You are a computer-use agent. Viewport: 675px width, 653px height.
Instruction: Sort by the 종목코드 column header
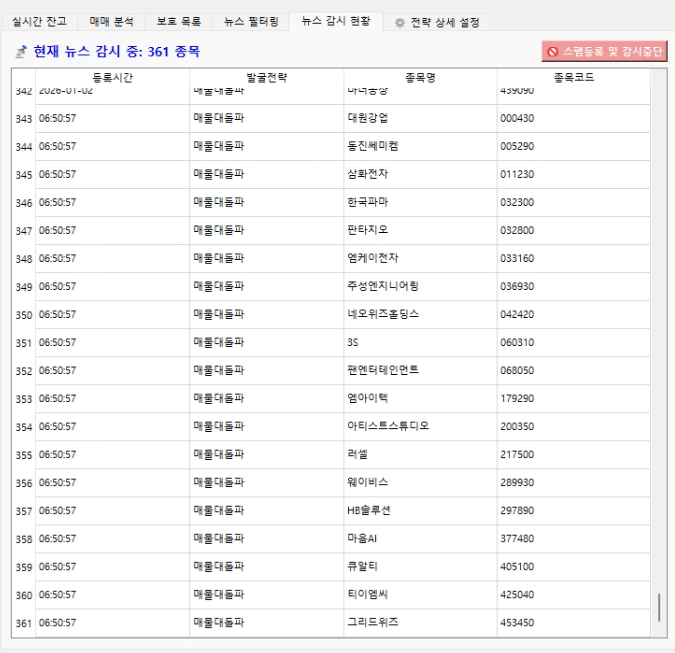click(x=574, y=77)
